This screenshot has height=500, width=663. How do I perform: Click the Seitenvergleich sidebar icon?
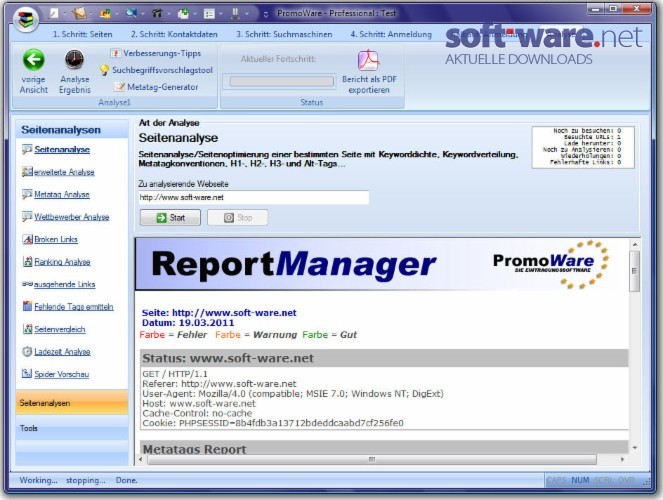point(27,329)
